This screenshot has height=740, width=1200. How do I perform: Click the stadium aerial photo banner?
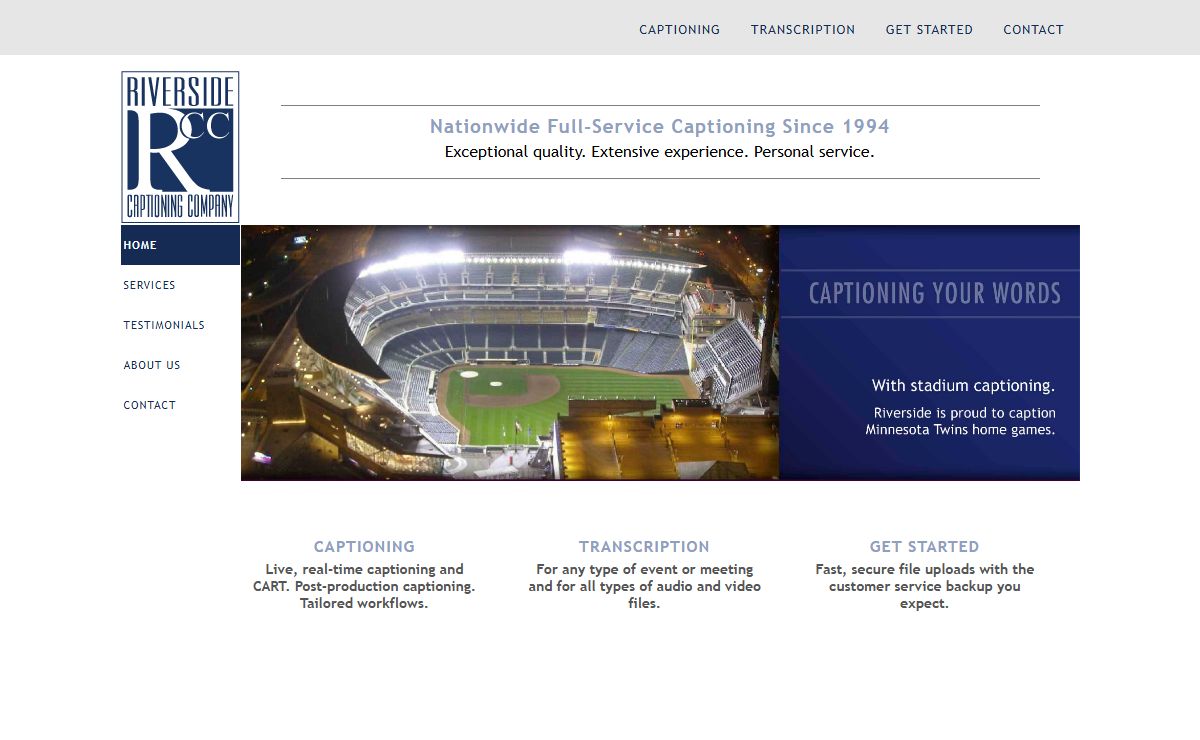(510, 352)
